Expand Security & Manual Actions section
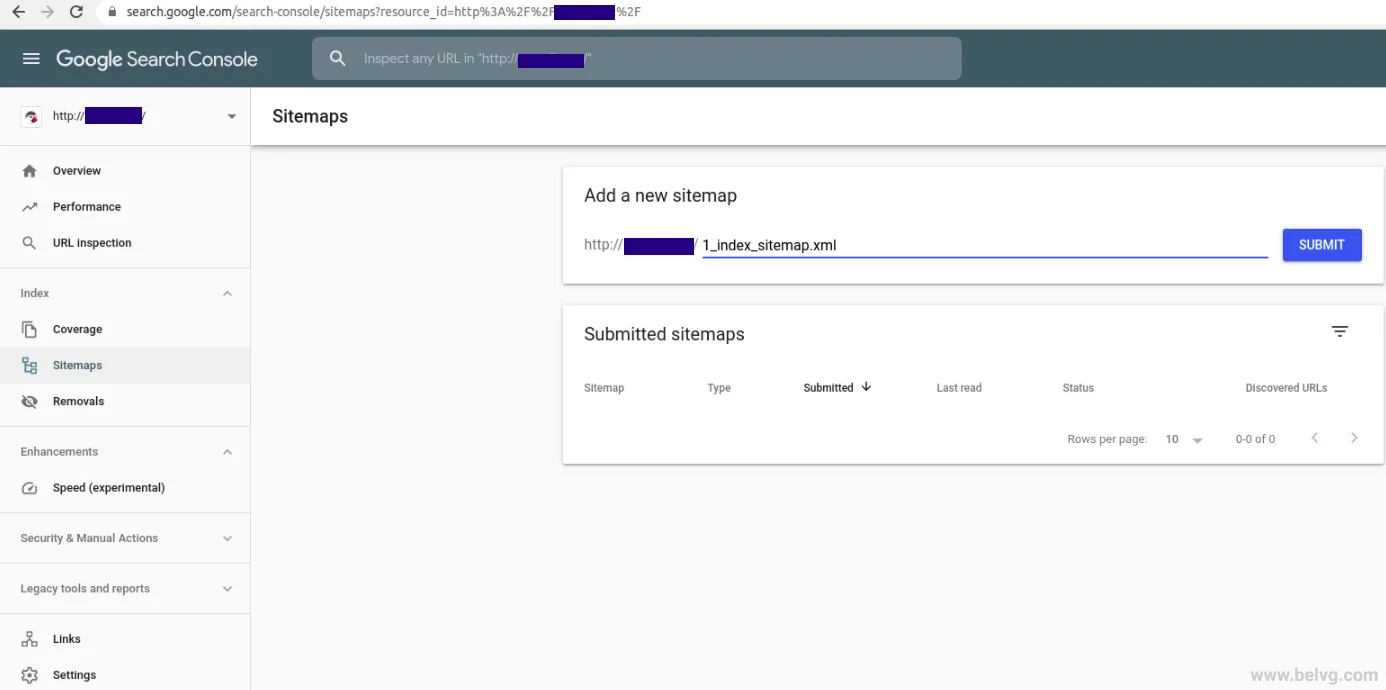The image size is (1386, 690). point(227,538)
